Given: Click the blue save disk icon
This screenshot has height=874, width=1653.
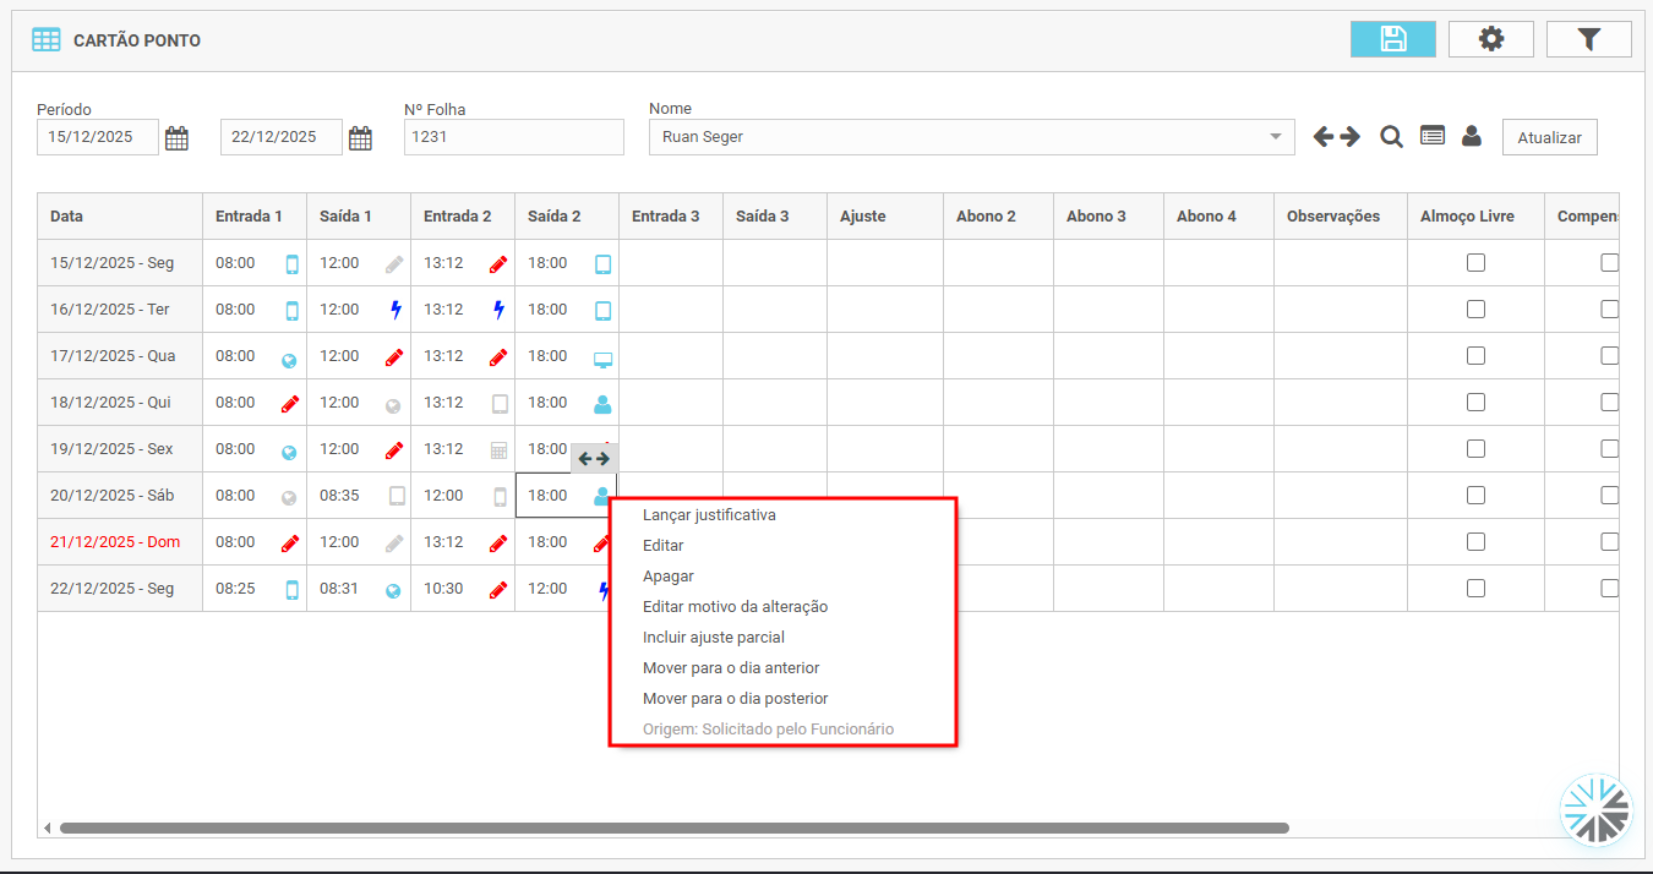Looking at the screenshot, I should click(1392, 39).
